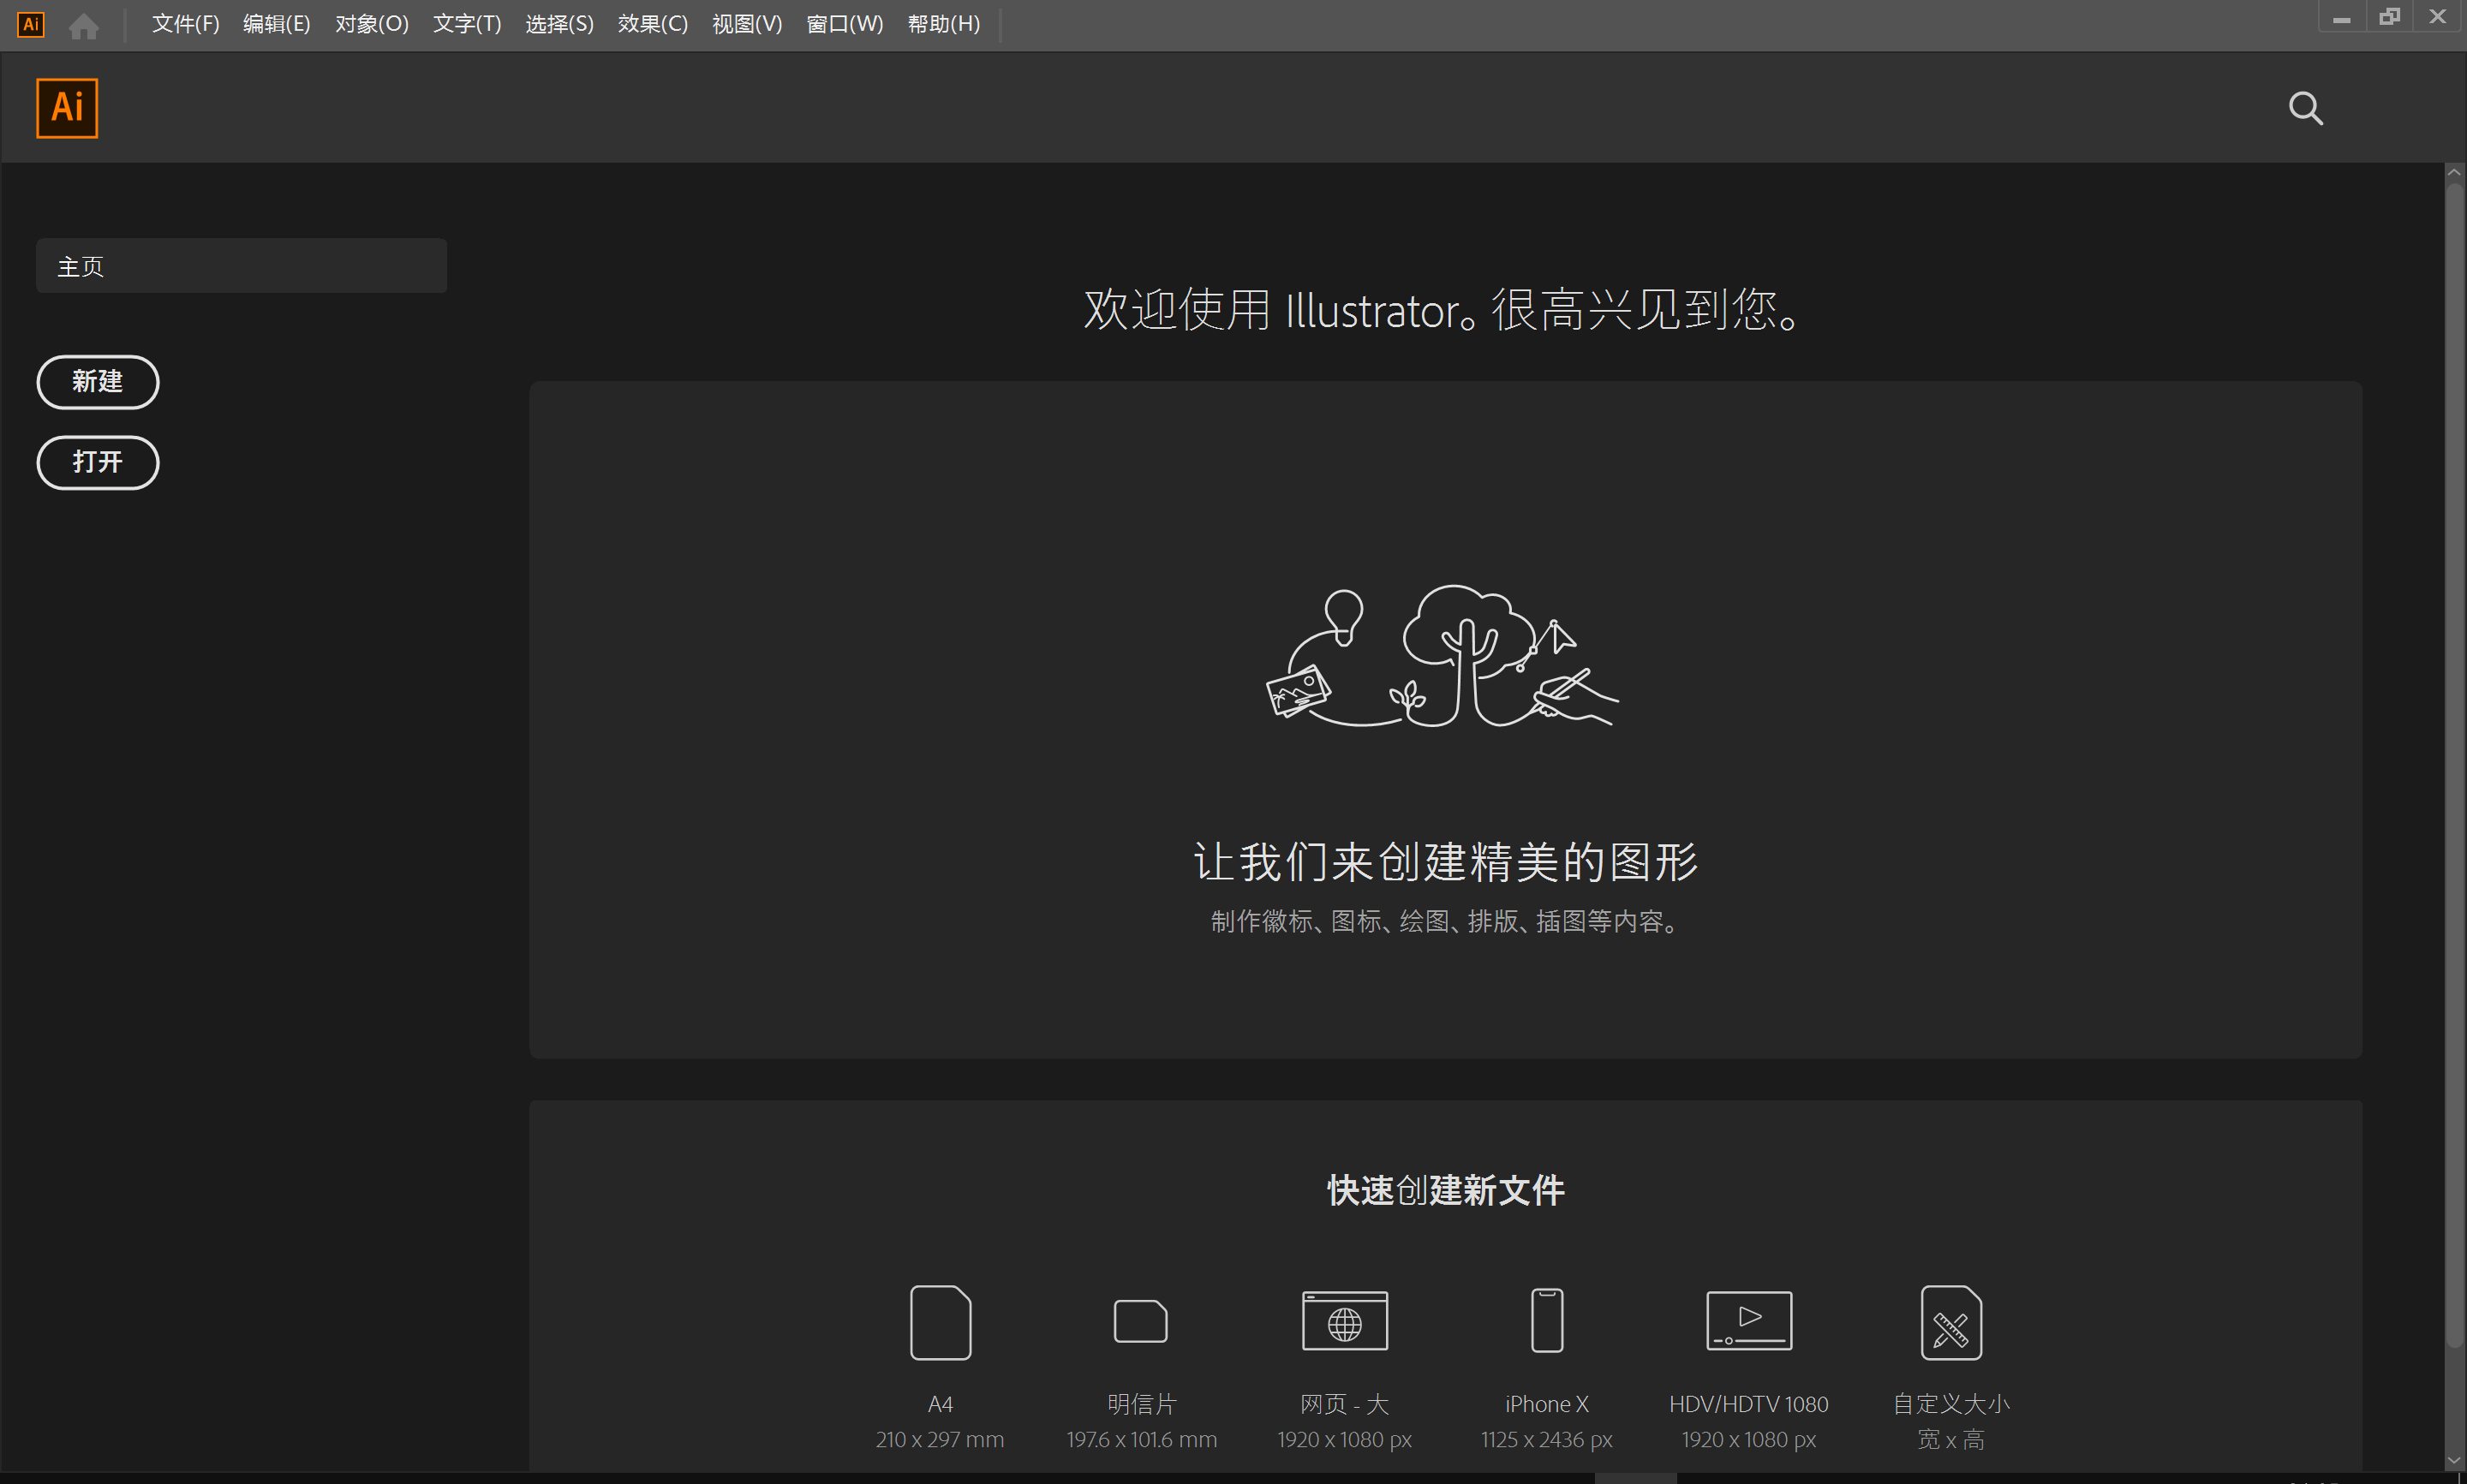Close the Illustrator window
2467x1484 pixels.
pyautogui.click(x=2438, y=17)
